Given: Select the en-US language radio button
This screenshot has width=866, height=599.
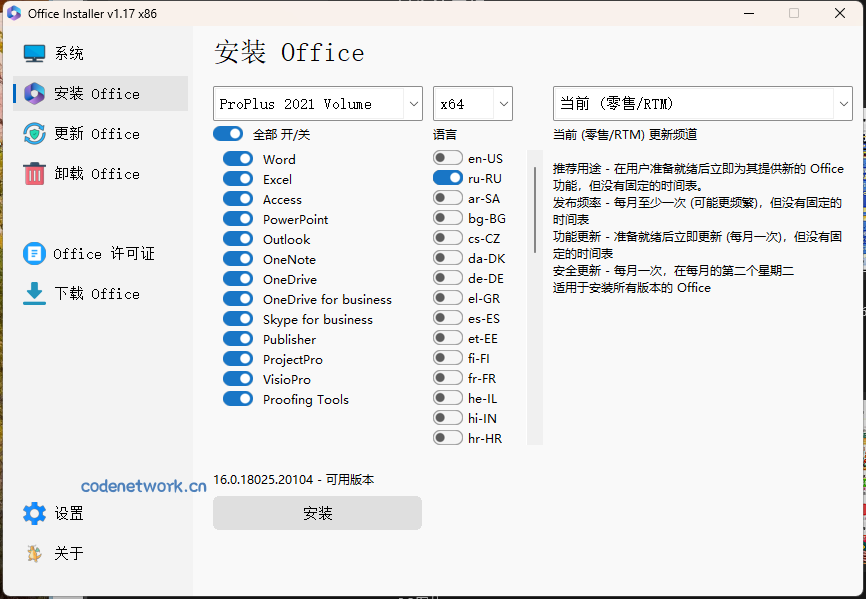Looking at the screenshot, I should [446, 157].
